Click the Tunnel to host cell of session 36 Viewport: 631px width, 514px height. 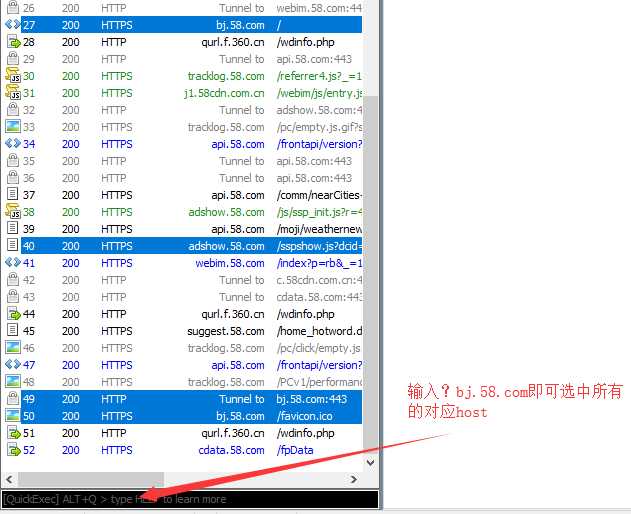(x=241, y=178)
